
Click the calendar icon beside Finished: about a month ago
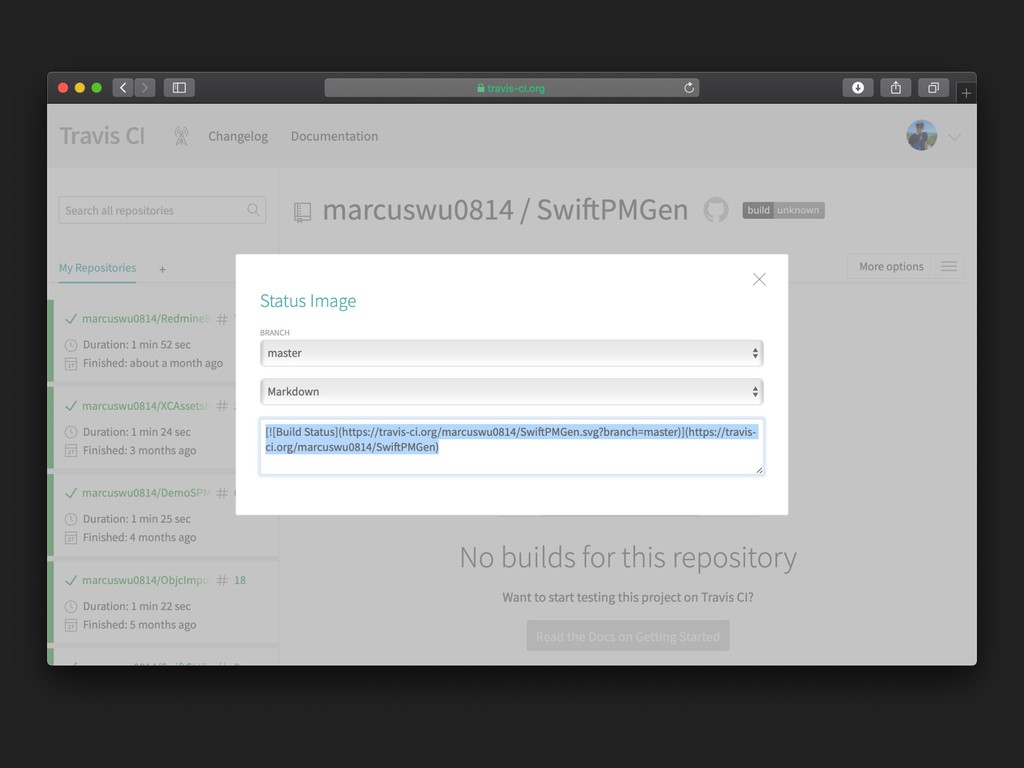click(x=71, y=364)
